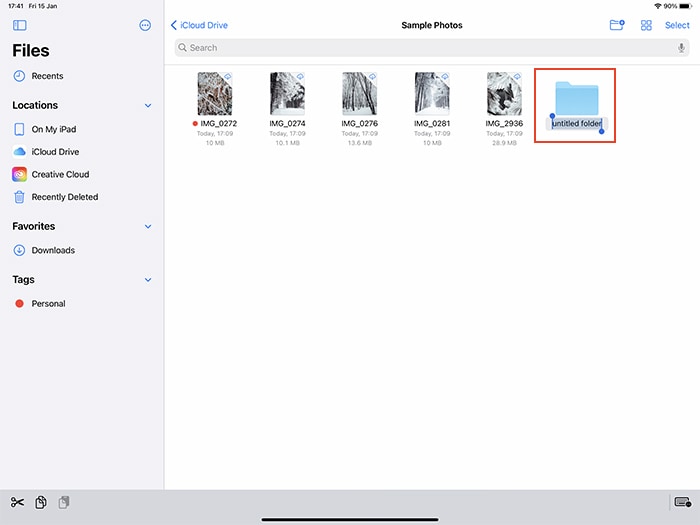
Task: Click the IMG_2936 file name
Action: click(x=504, y=124)
